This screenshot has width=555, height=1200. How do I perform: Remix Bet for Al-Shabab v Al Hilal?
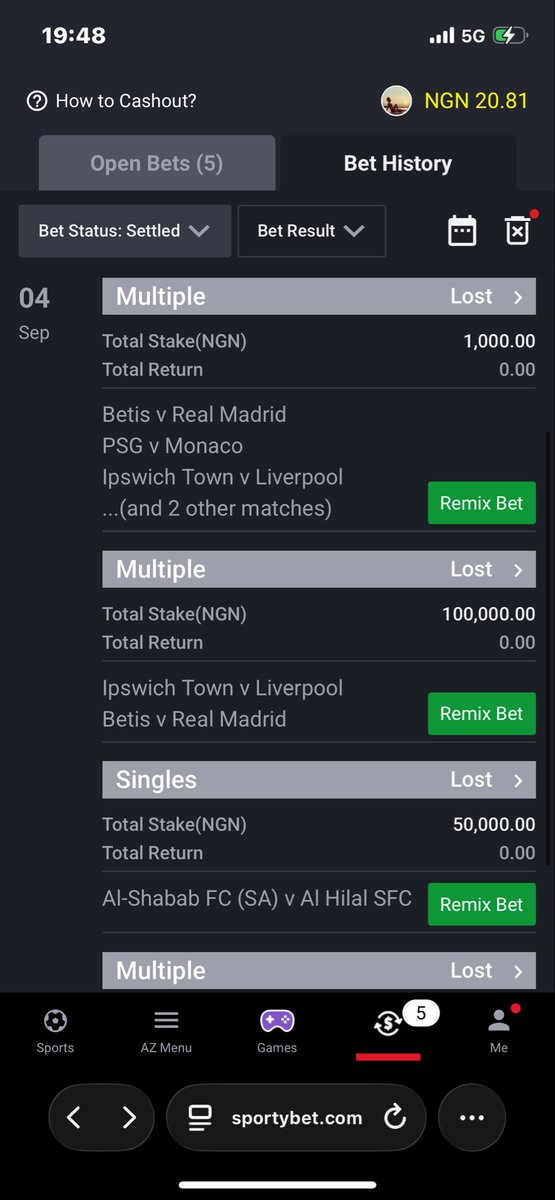click(x=481, y=904)
